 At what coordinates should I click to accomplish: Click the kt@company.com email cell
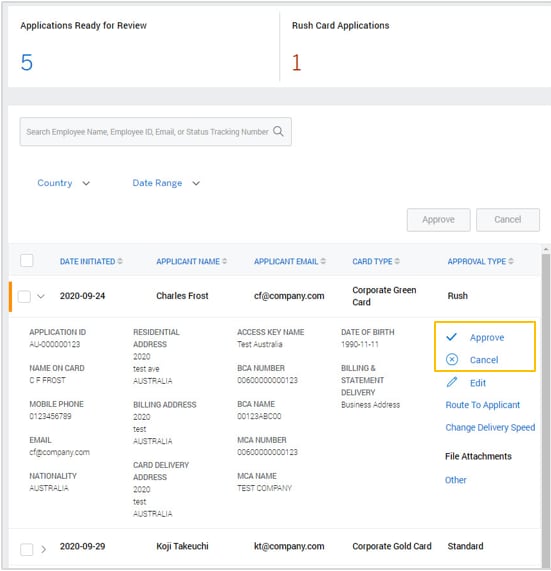[x=289, y=546]
